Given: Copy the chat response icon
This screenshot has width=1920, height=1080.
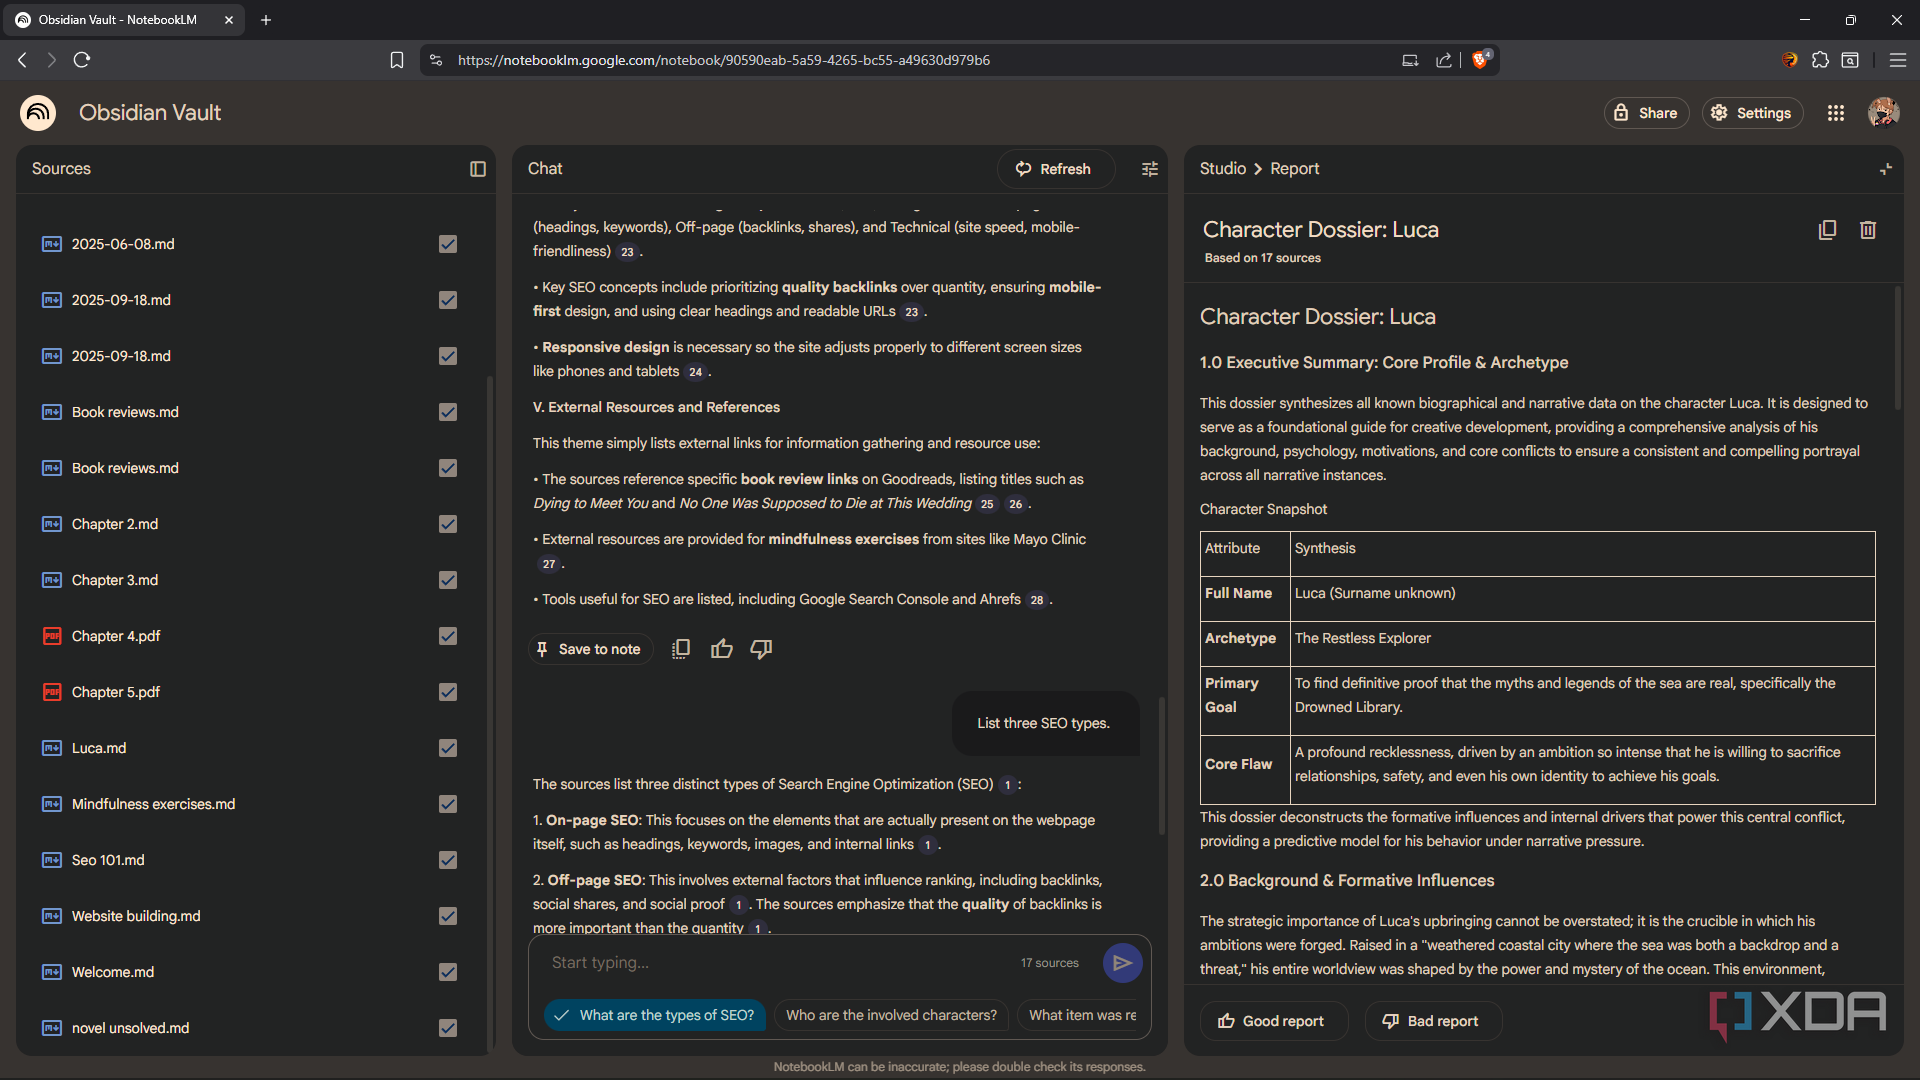Looking at the screenshot, I should pyautogui.click(x=681, y=649).
